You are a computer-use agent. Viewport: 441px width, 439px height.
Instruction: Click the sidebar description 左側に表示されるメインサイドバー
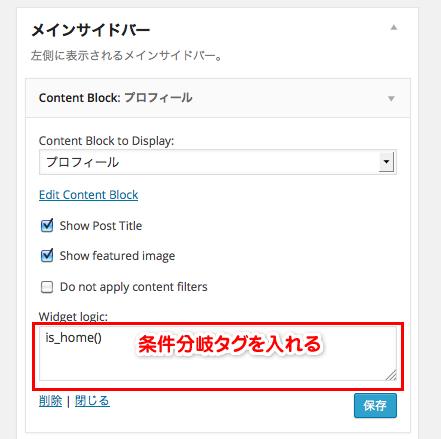pyautogui.click(x=127, y=55)
